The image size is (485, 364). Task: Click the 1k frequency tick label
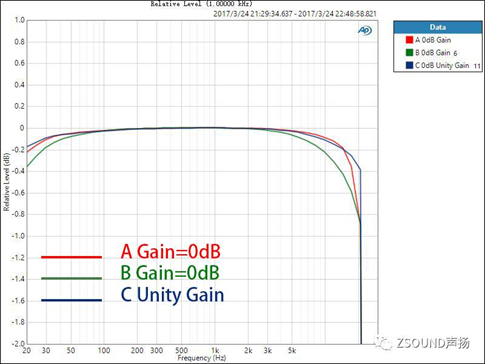coord(215,351)
